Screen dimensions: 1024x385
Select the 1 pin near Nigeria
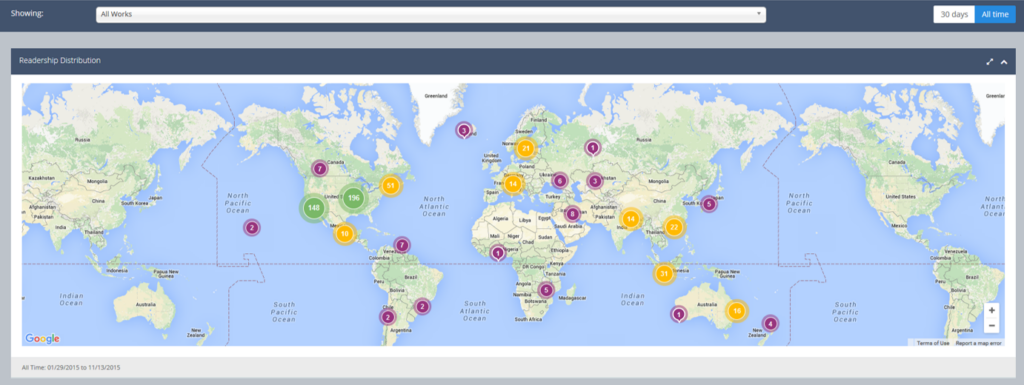click(x=498, y=253)
